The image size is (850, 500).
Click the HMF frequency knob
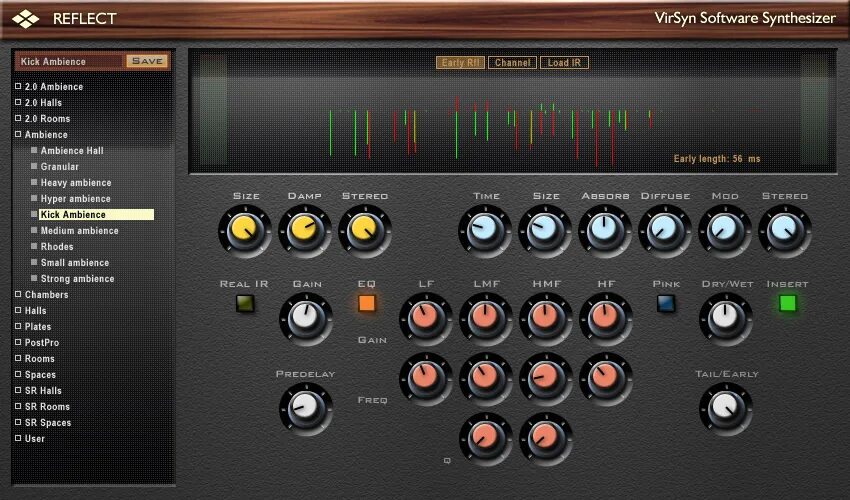[x=546, y=378]
